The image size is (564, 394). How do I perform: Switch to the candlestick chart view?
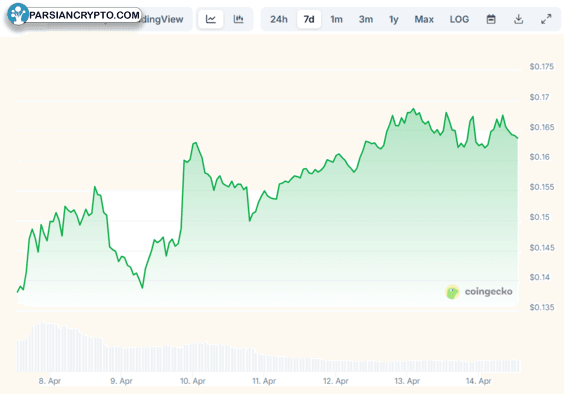[x=238, y=19]
